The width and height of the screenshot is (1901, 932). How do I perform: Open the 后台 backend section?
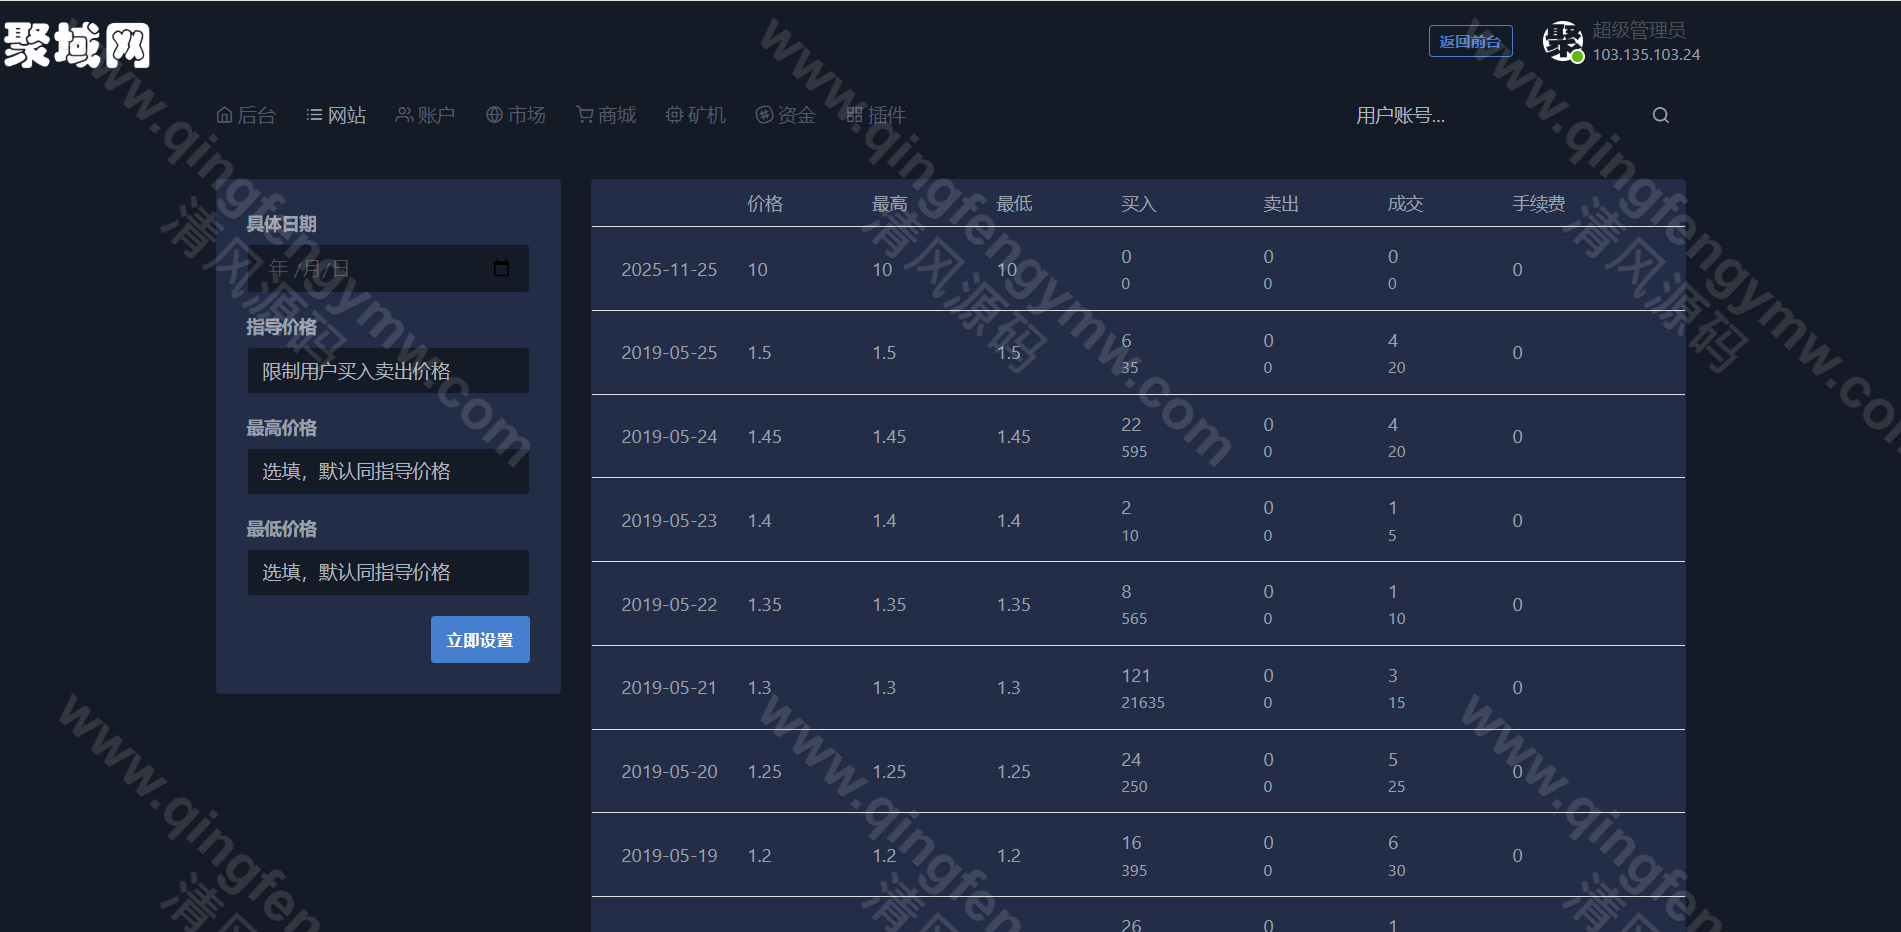[246, 114]
